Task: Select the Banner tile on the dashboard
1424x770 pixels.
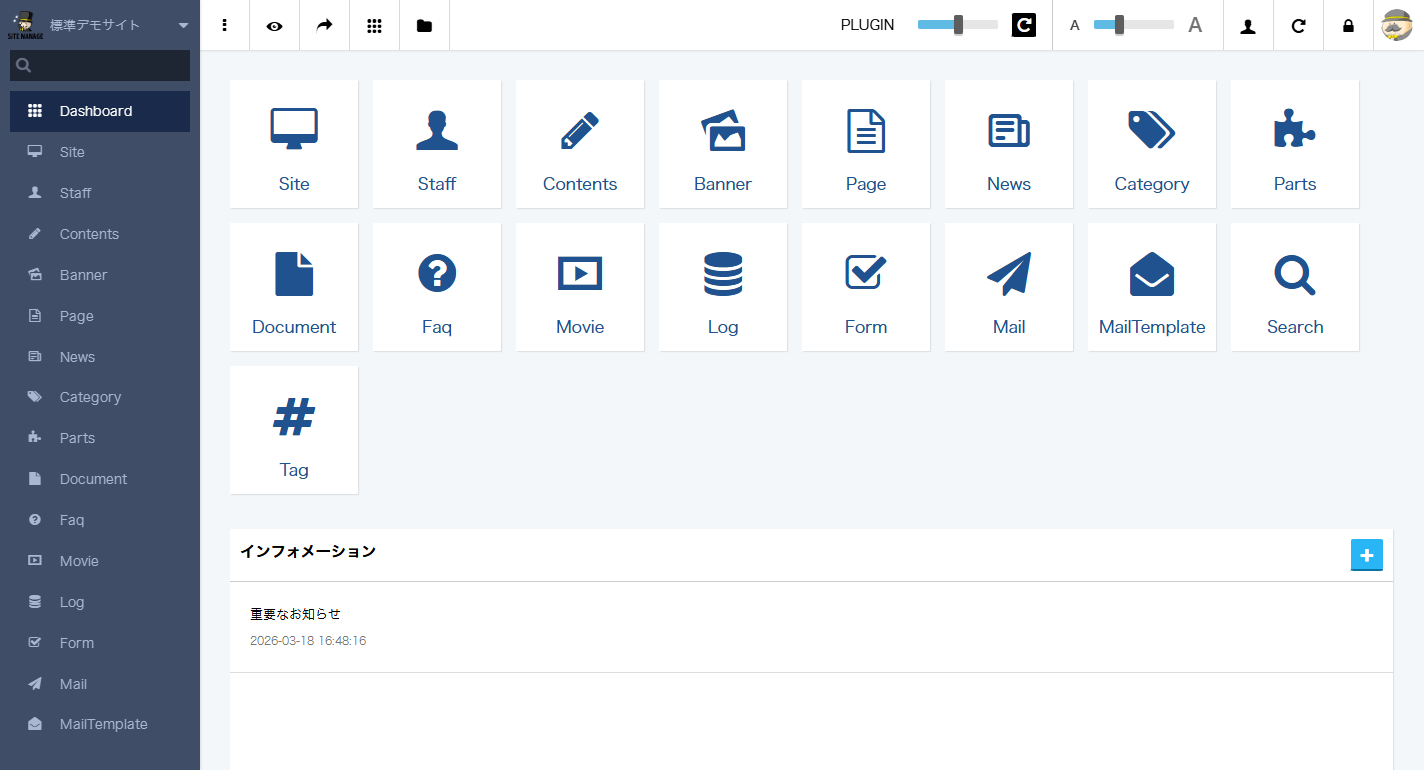Action: 722,143
